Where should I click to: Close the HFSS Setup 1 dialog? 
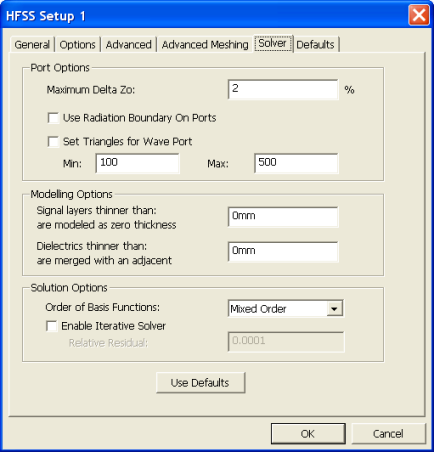419,15
